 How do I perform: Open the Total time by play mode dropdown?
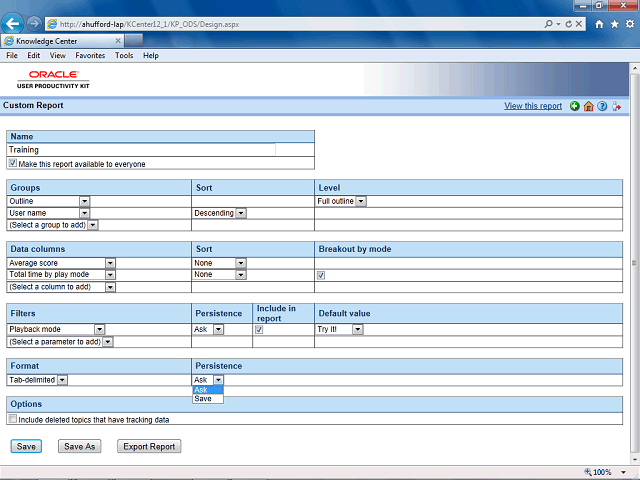pos(110,275)
